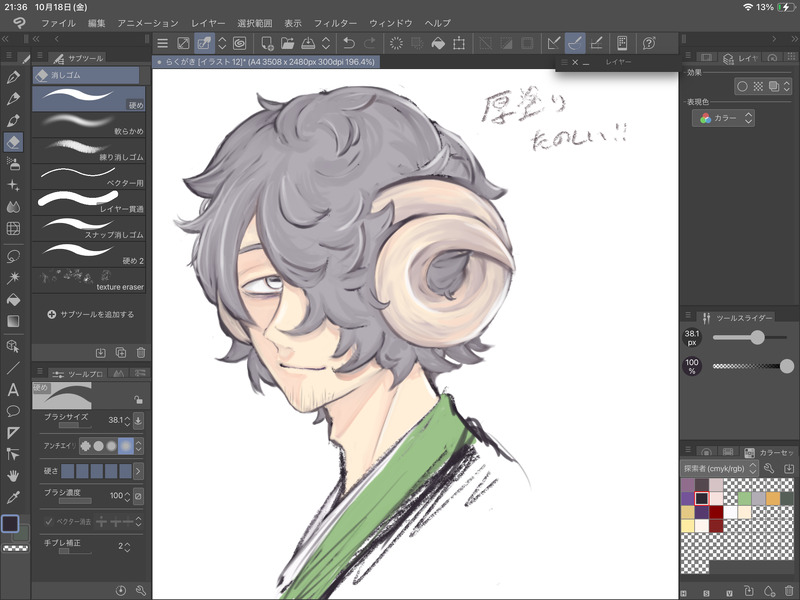Select the Auto select magic wand tool

[x=13, y=277]
